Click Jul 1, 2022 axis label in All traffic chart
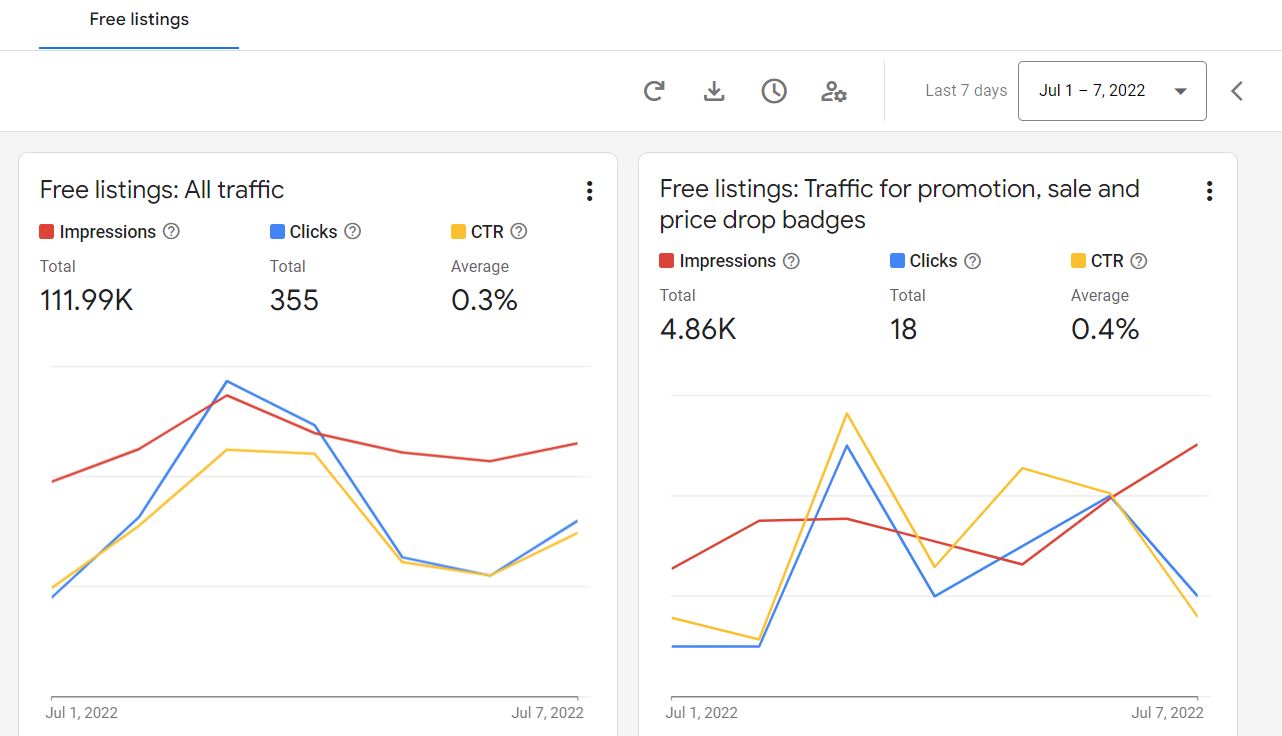 pyautogui.click(x=82, y=713)
